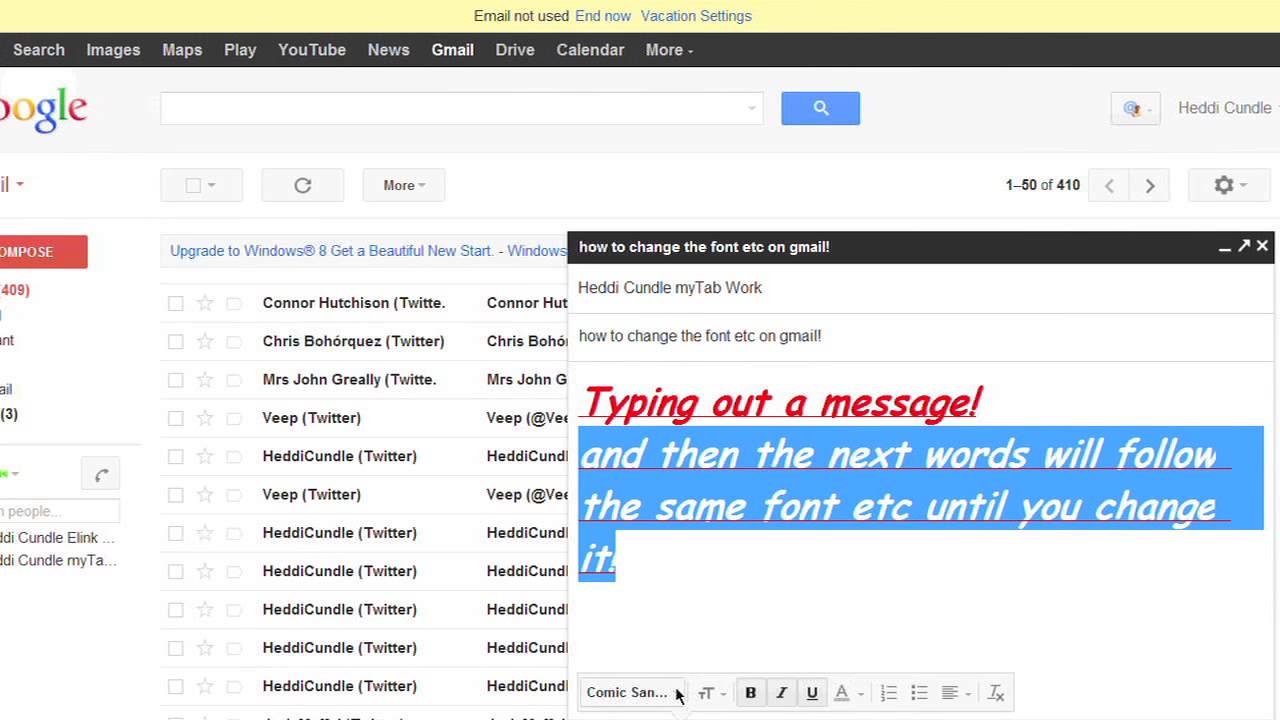Toggle underline formatting in compose toolbar
Image resolution: width=1280 pixels, height=720 pixels.
click(812, 692)
